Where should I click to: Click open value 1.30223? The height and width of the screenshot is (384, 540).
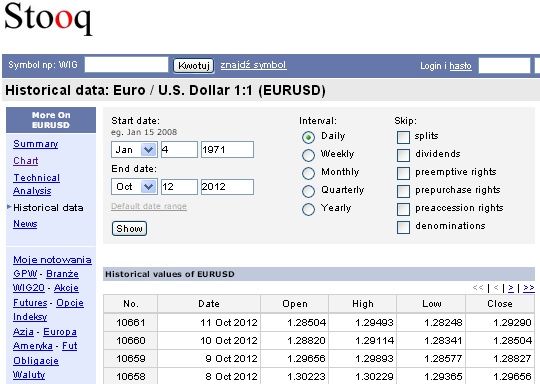[x=295, y=376]
